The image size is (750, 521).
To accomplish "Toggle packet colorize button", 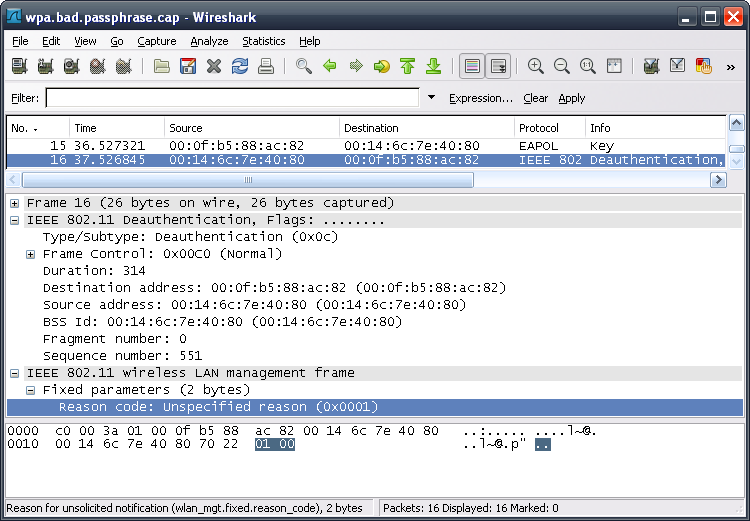I will tap(471, 67).
